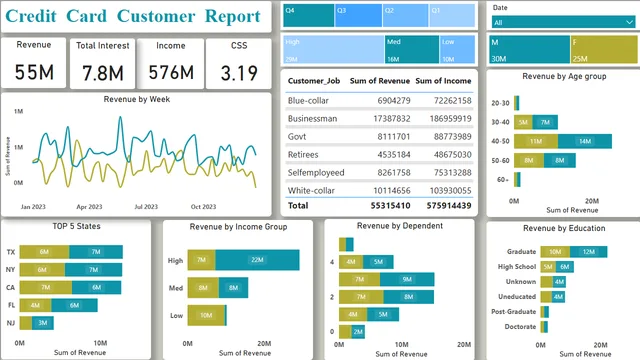
Task: Select the Q2 quarter slicer tile
Action: [405, 16]
